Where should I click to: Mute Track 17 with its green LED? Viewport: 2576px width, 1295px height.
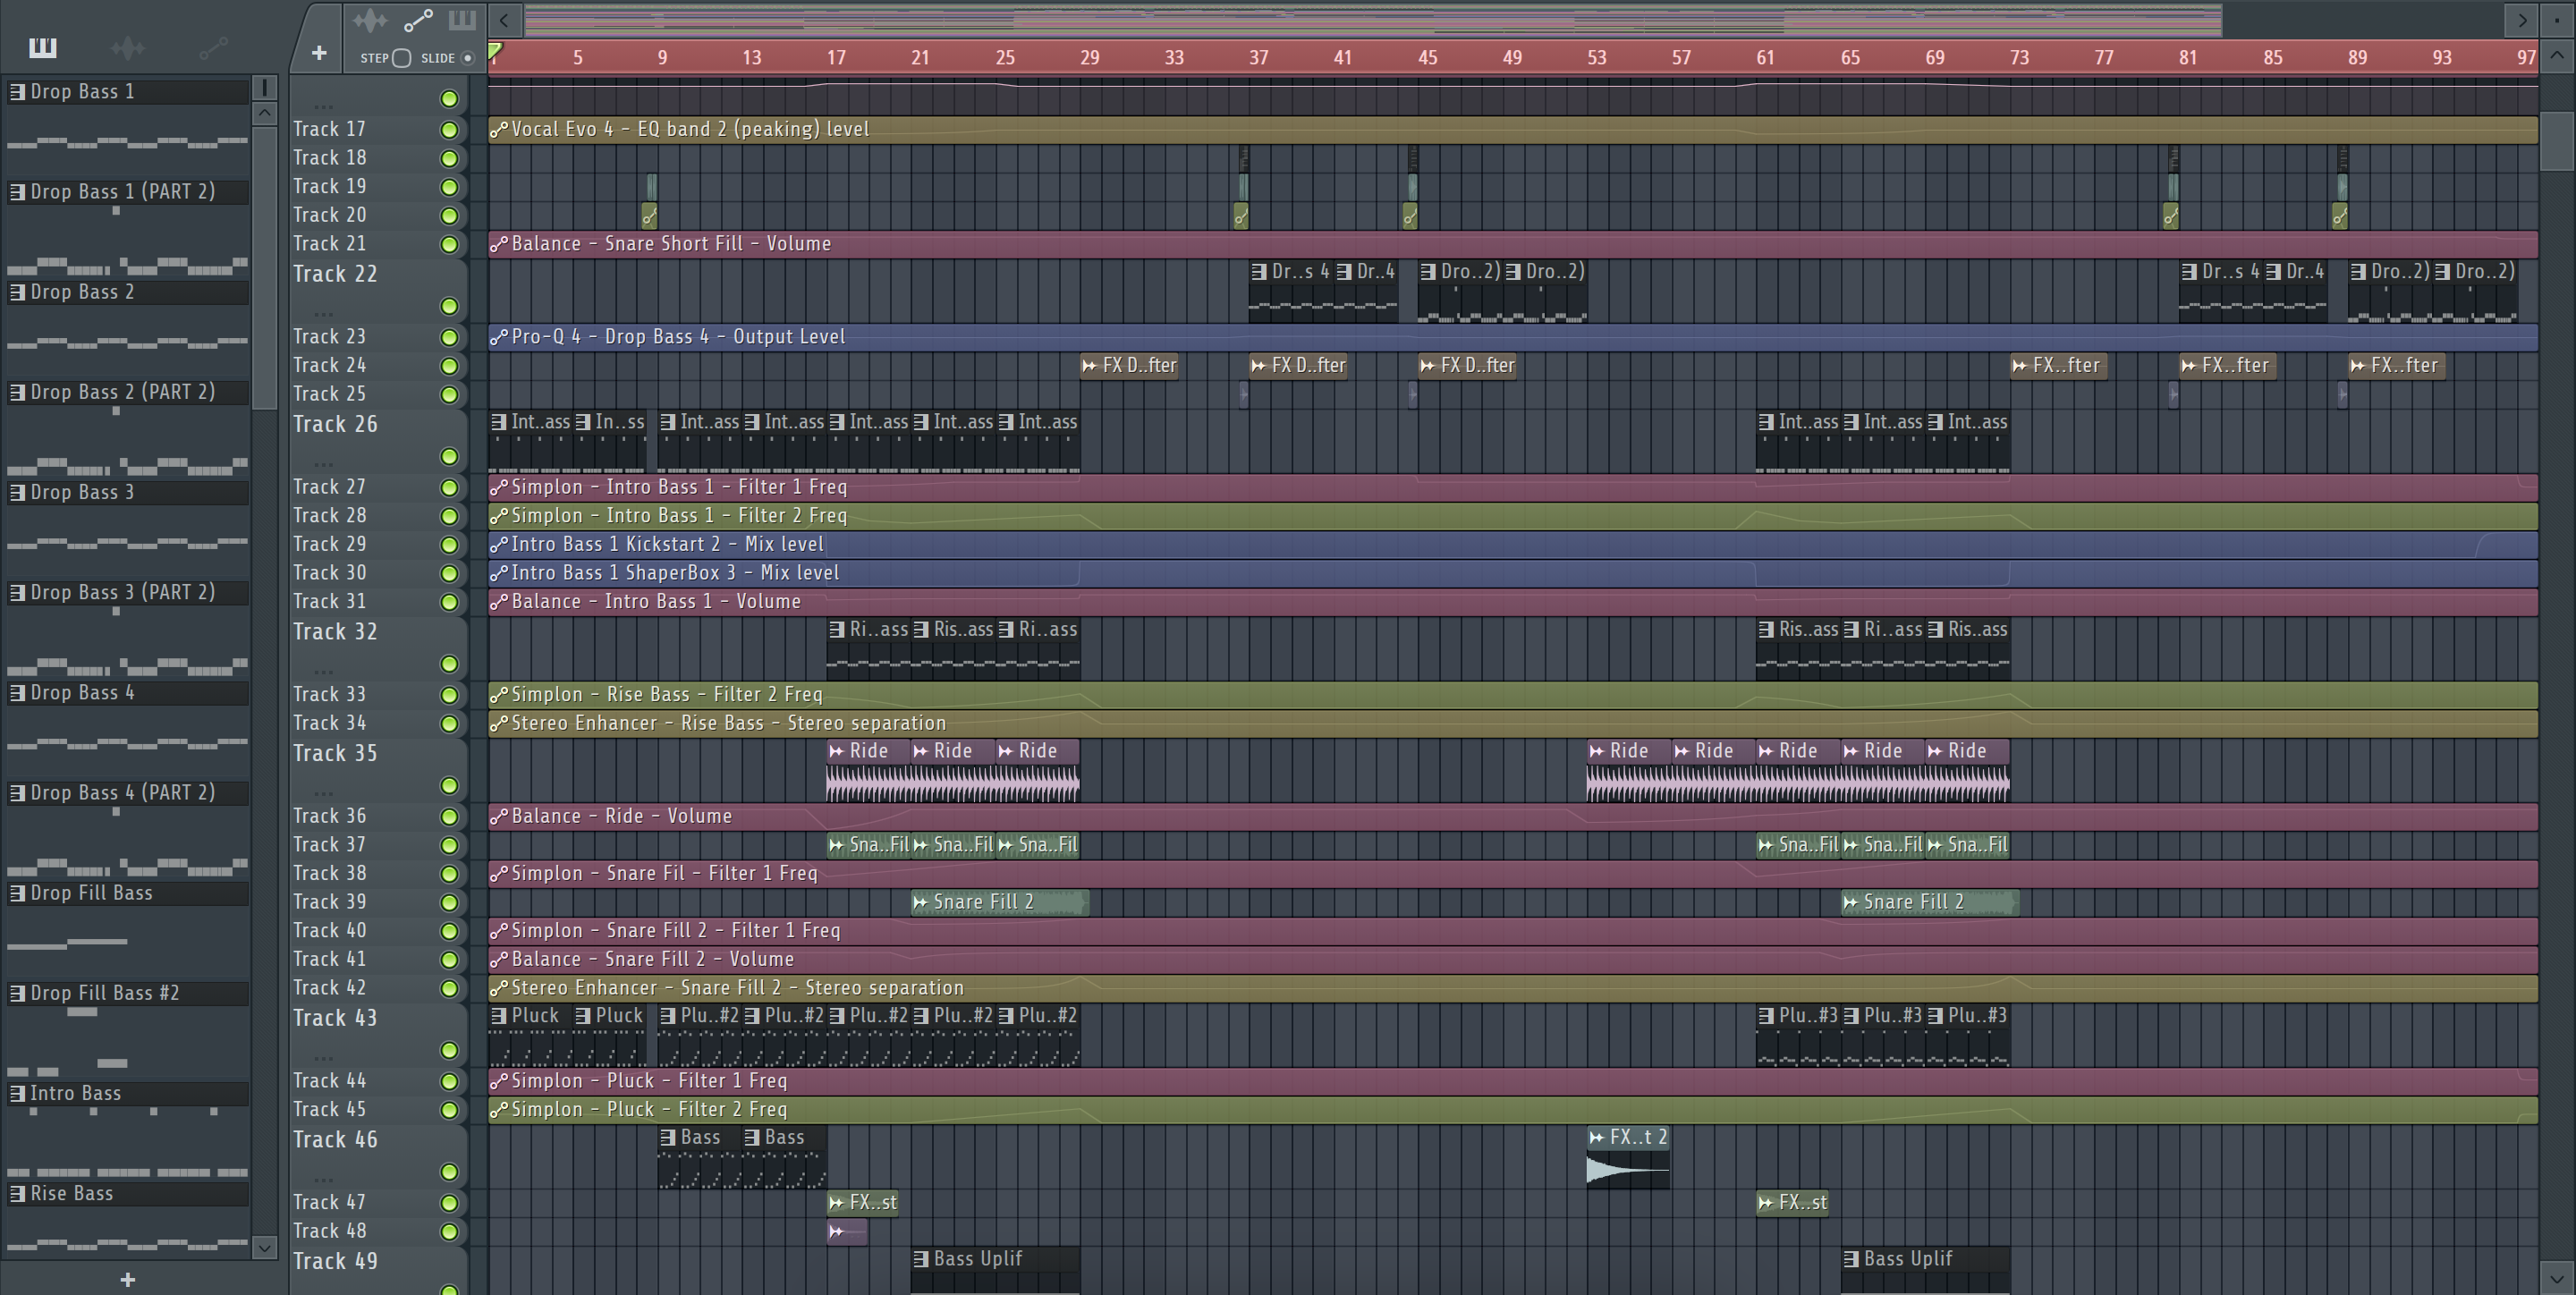(x=449, y=130)
